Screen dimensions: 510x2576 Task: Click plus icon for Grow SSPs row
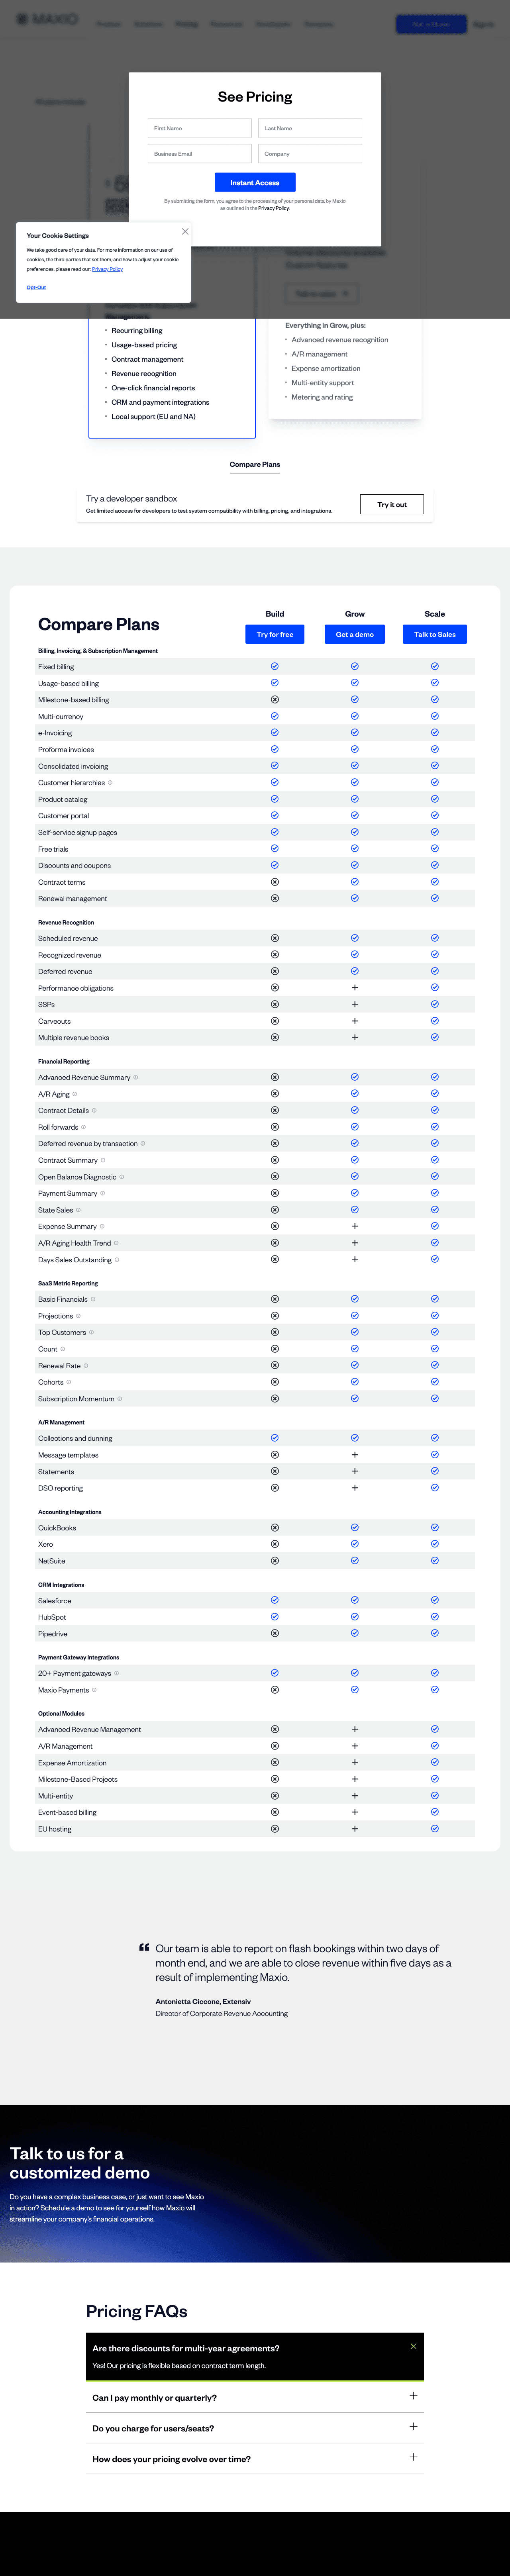pyautogui.click(x=355, y=1004)
